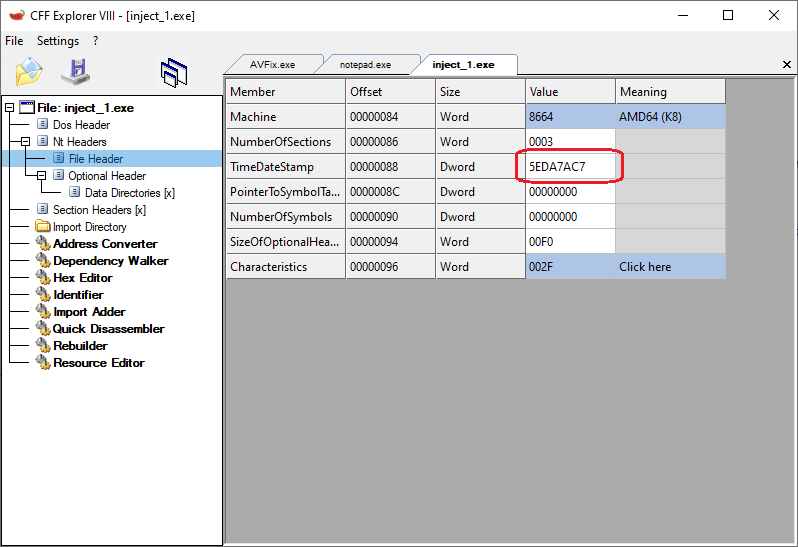The image size is (798, 547).
Task: Click the Value column header
Action: pyautogui.click(x=571, y=92)
